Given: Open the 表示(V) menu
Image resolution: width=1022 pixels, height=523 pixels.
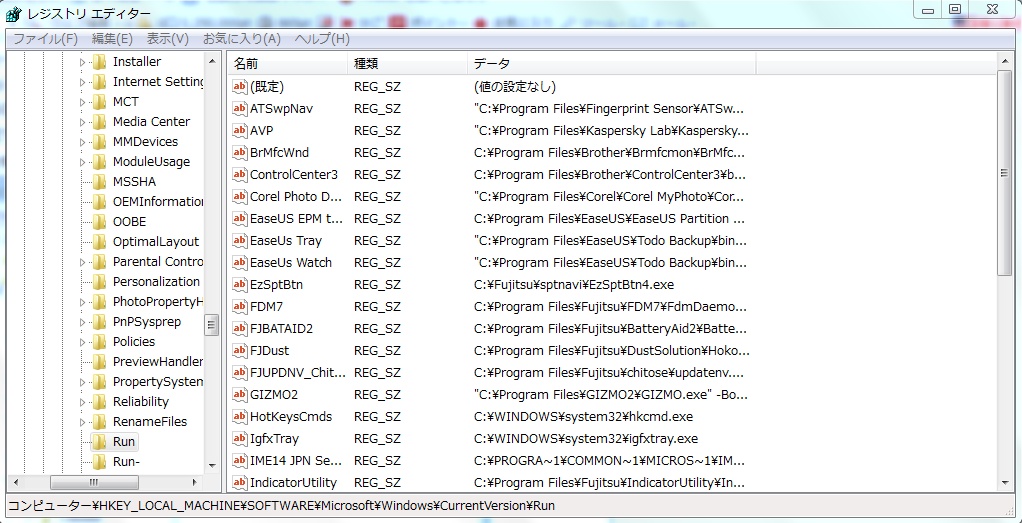Looking at the screenshot, I should 168,38.
